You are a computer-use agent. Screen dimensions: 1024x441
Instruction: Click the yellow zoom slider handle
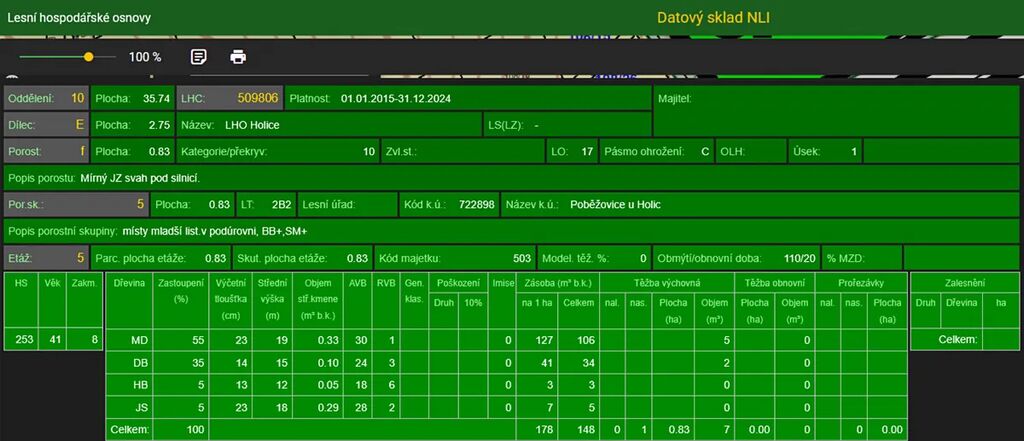coord(89,57)
